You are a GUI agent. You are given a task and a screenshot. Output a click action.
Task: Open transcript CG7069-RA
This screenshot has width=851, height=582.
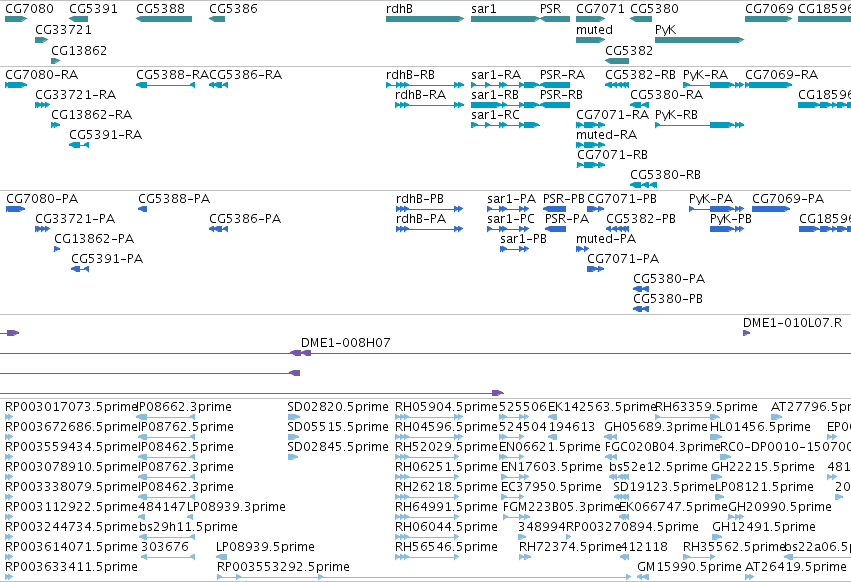click(782, 75)
